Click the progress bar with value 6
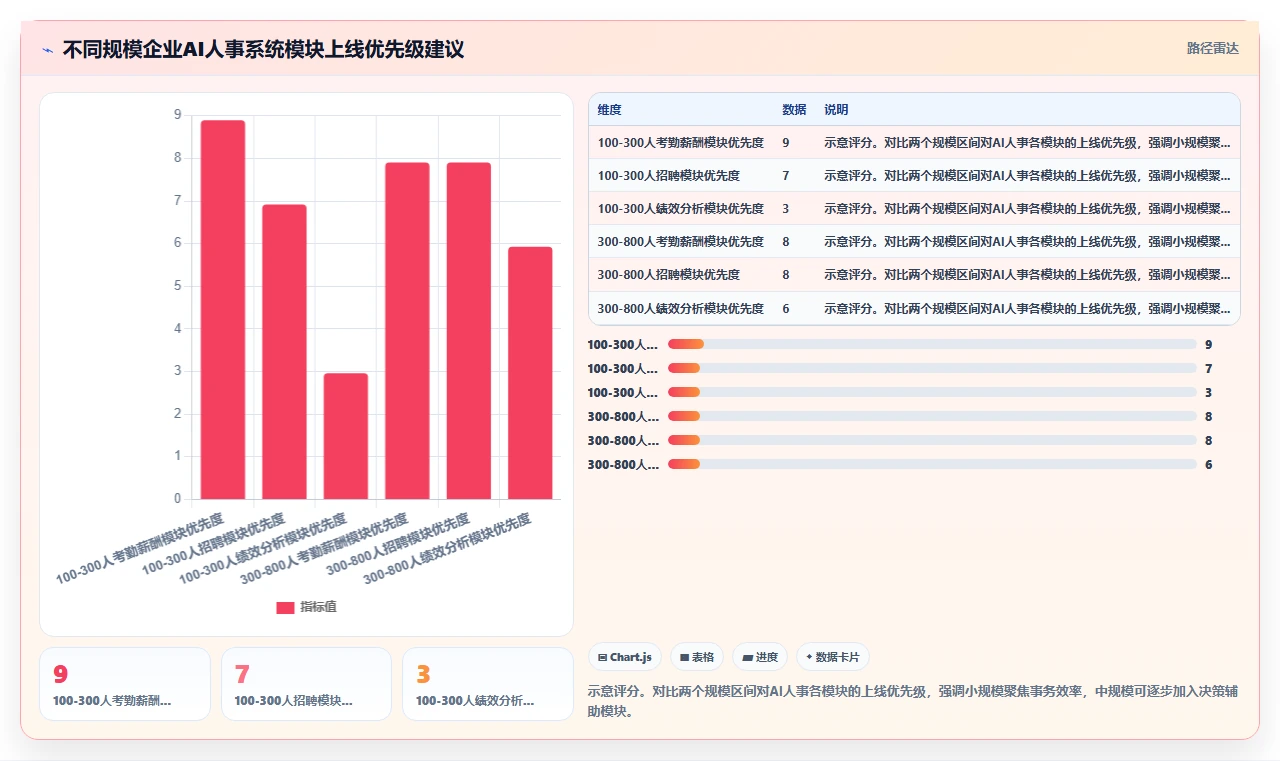The height and width of the screenshot is (761, 1280). (x=932, y=464)
